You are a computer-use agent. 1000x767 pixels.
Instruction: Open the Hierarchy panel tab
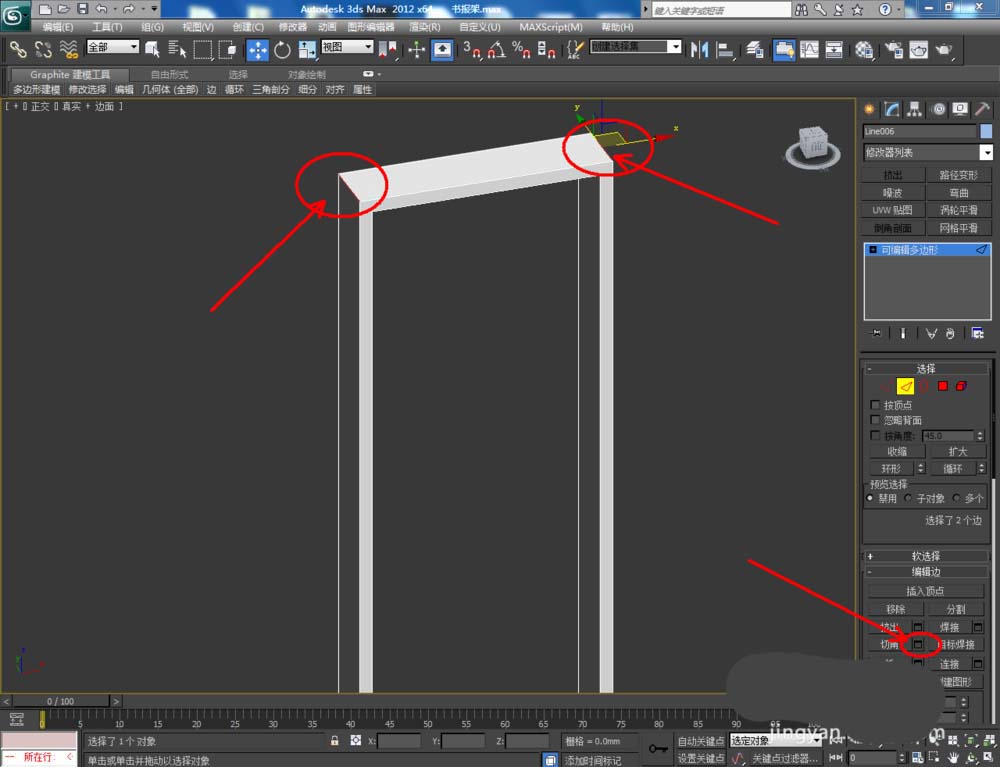pos(915,109)
